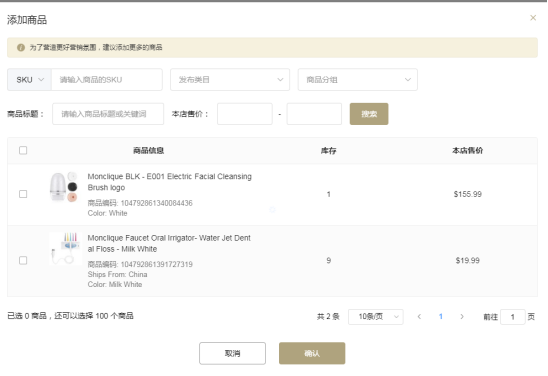
Task: Click the stock value 9 cell
Action: 329,260
